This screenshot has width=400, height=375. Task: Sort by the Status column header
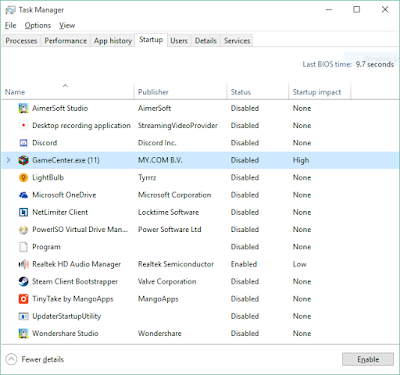(258, 91)
